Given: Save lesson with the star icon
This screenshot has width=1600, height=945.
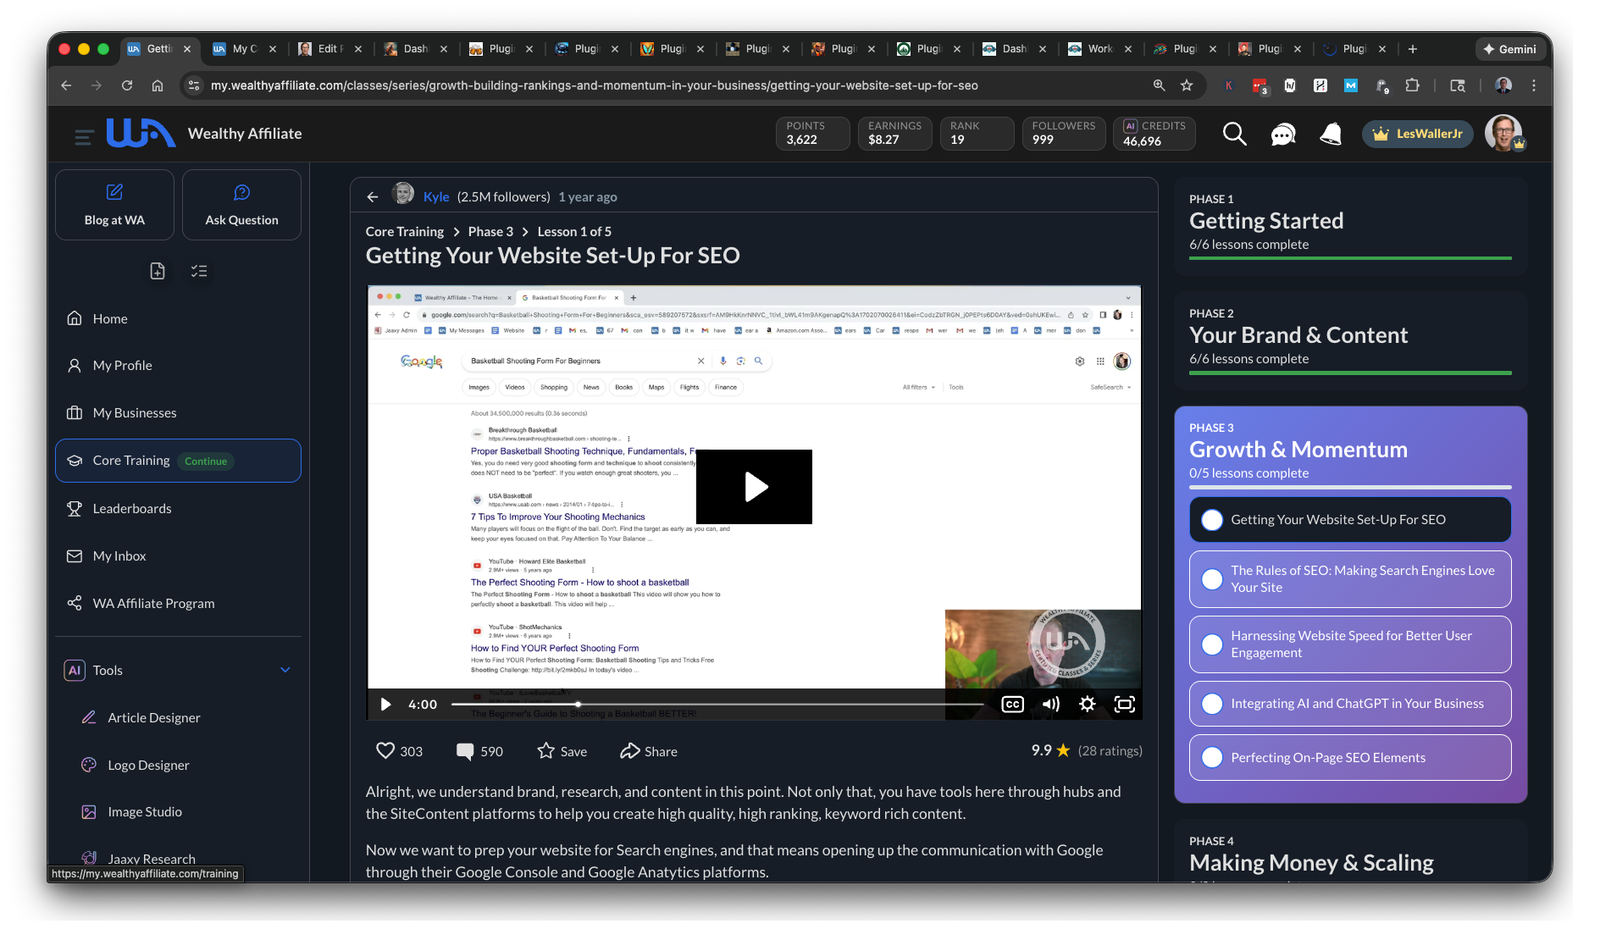Looking at the screenshot, I should click(x=546, y=751).
